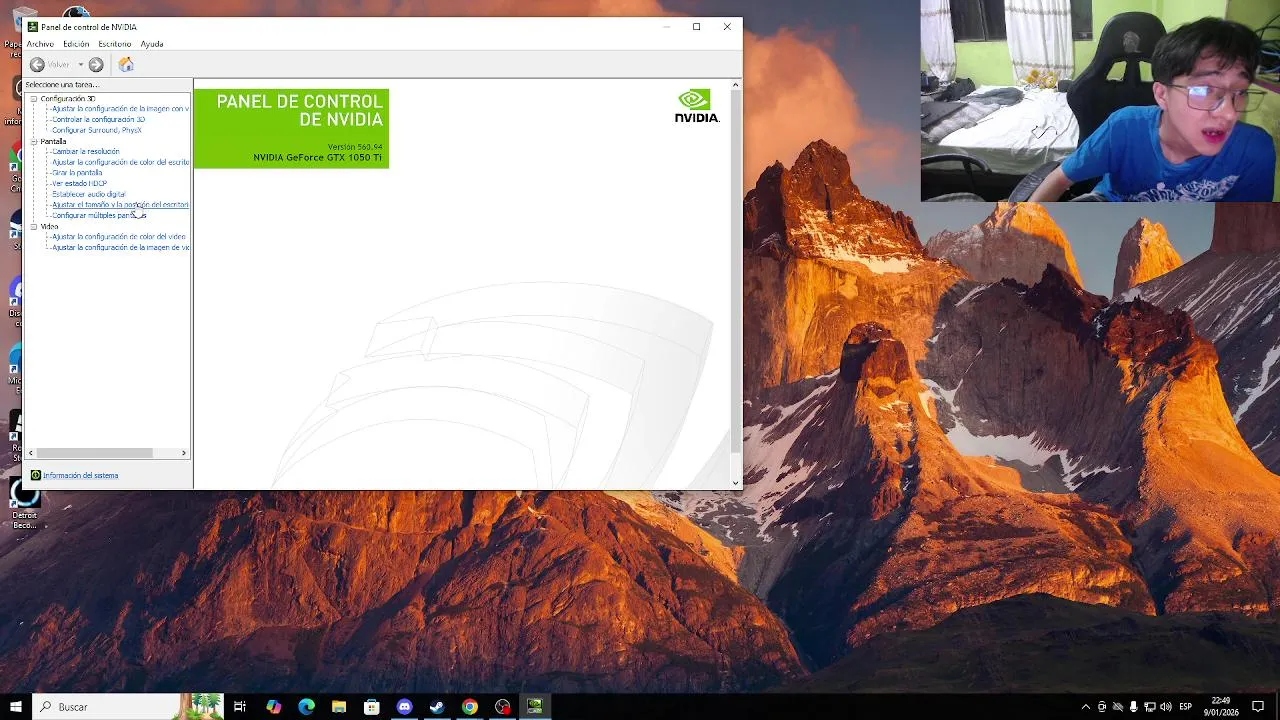Click the NVIDIA window title bar icon
The height and width of the screenshot is (720, 1280).
pos(33,27)
